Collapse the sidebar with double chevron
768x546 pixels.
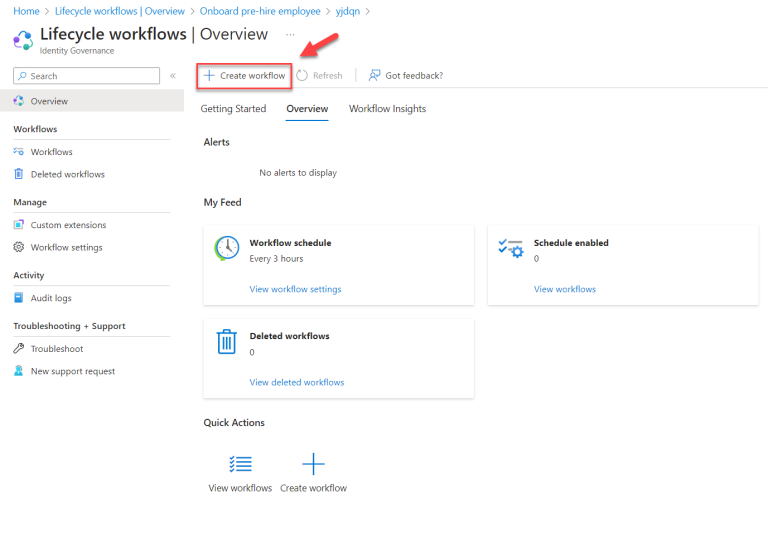[173, 75]
